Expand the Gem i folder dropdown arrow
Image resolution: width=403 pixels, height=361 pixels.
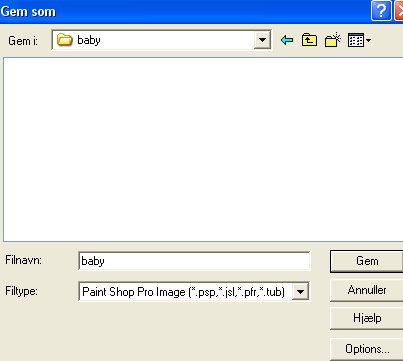(x=262, y=40)
